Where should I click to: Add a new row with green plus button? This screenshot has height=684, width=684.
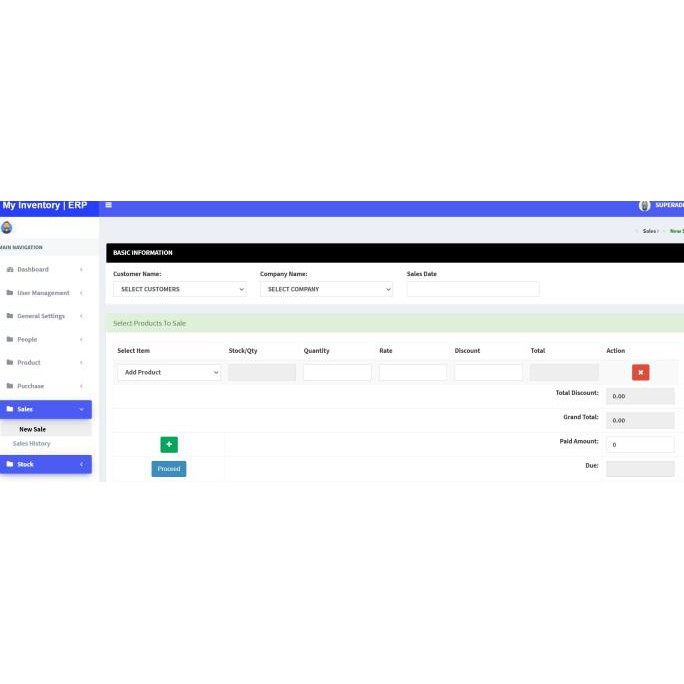pos(168,444)
